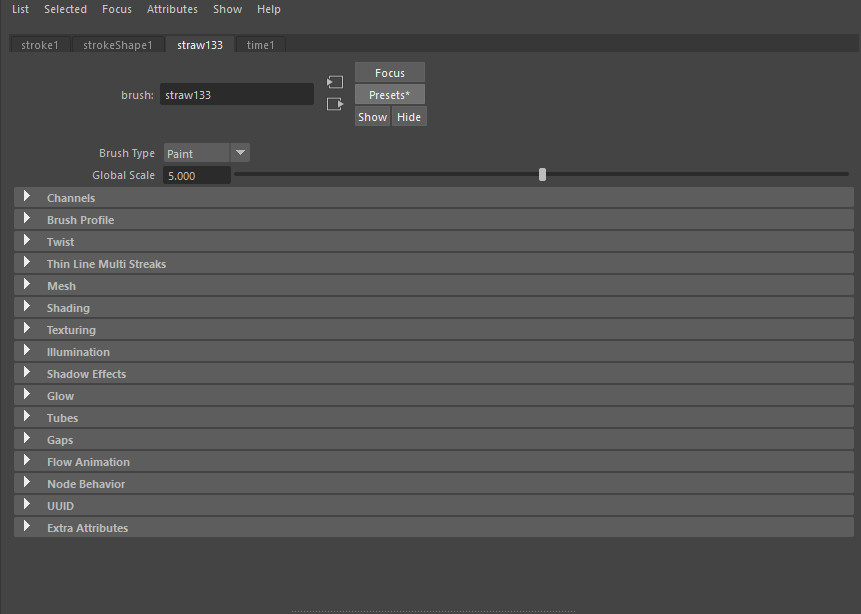Click the Focus button
This screenshot has width=861, height=614.
point(390,72)
